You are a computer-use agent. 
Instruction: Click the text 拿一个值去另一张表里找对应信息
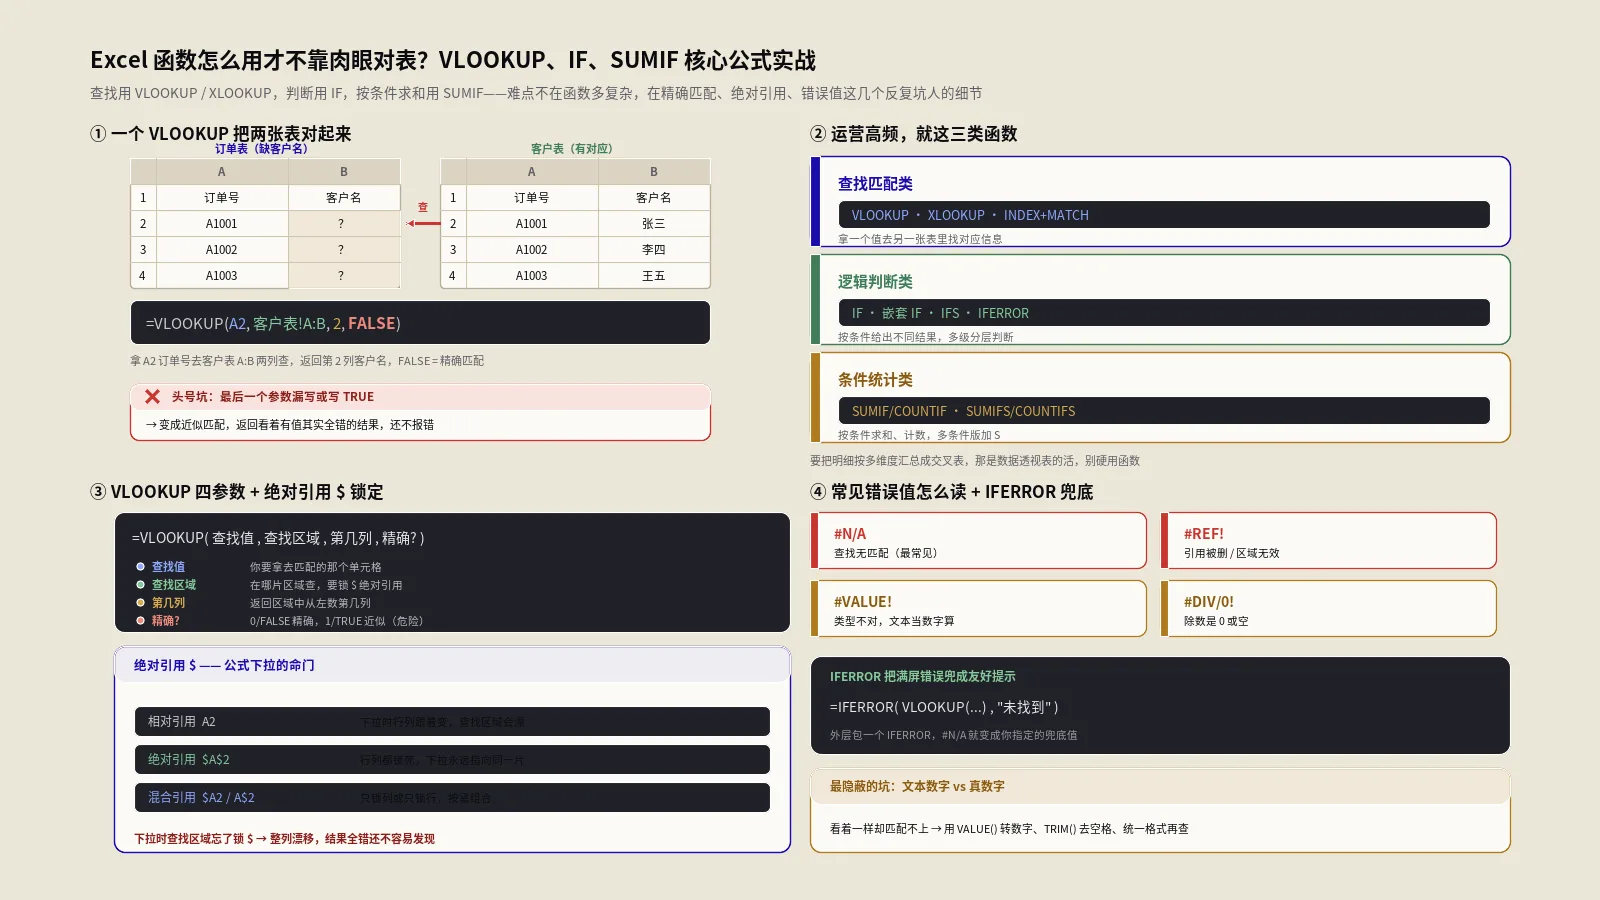pyautogui.click(x=920, y=239)
